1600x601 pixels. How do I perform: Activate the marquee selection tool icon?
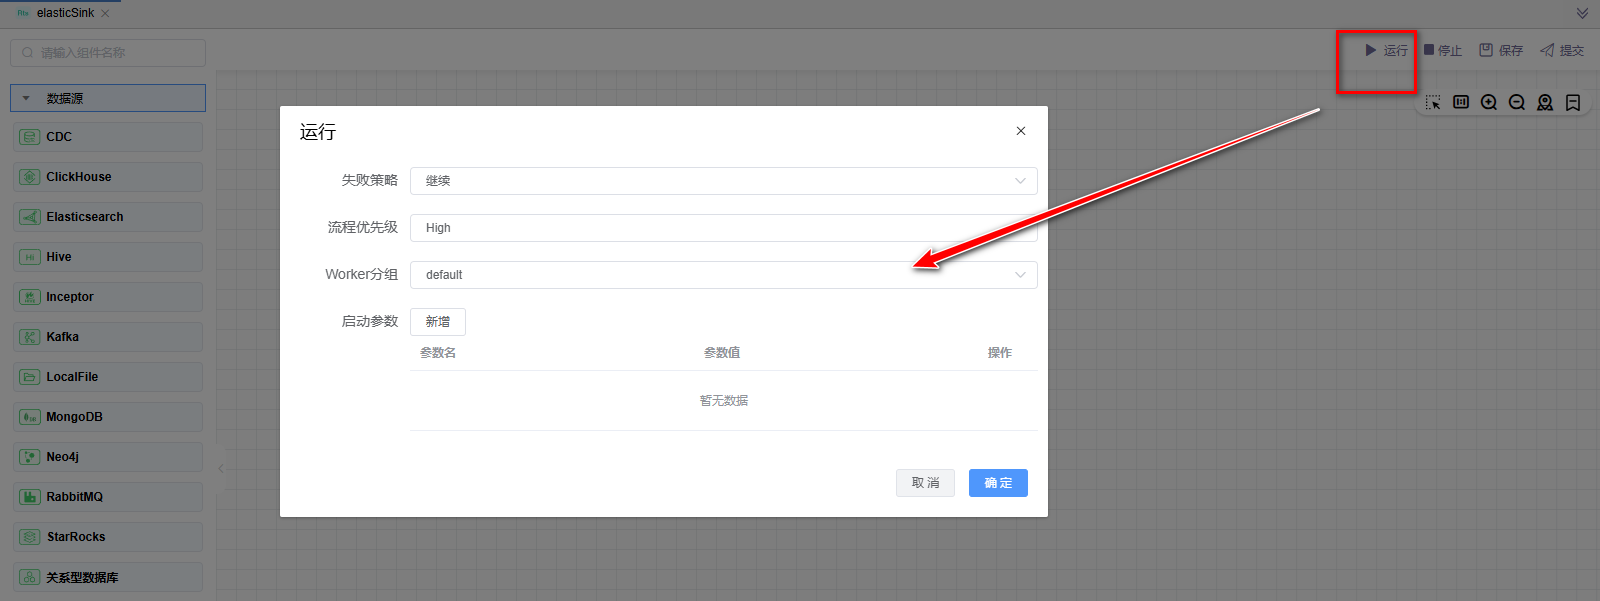(x=1433, y=103)
